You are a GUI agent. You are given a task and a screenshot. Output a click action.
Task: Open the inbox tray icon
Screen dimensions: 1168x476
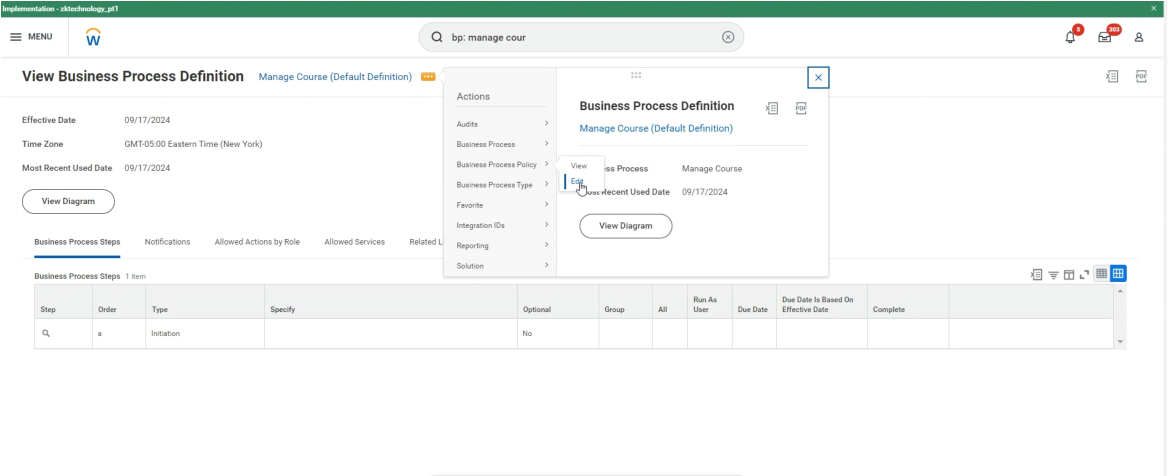pyautogui.click(x=1104, y=37)
